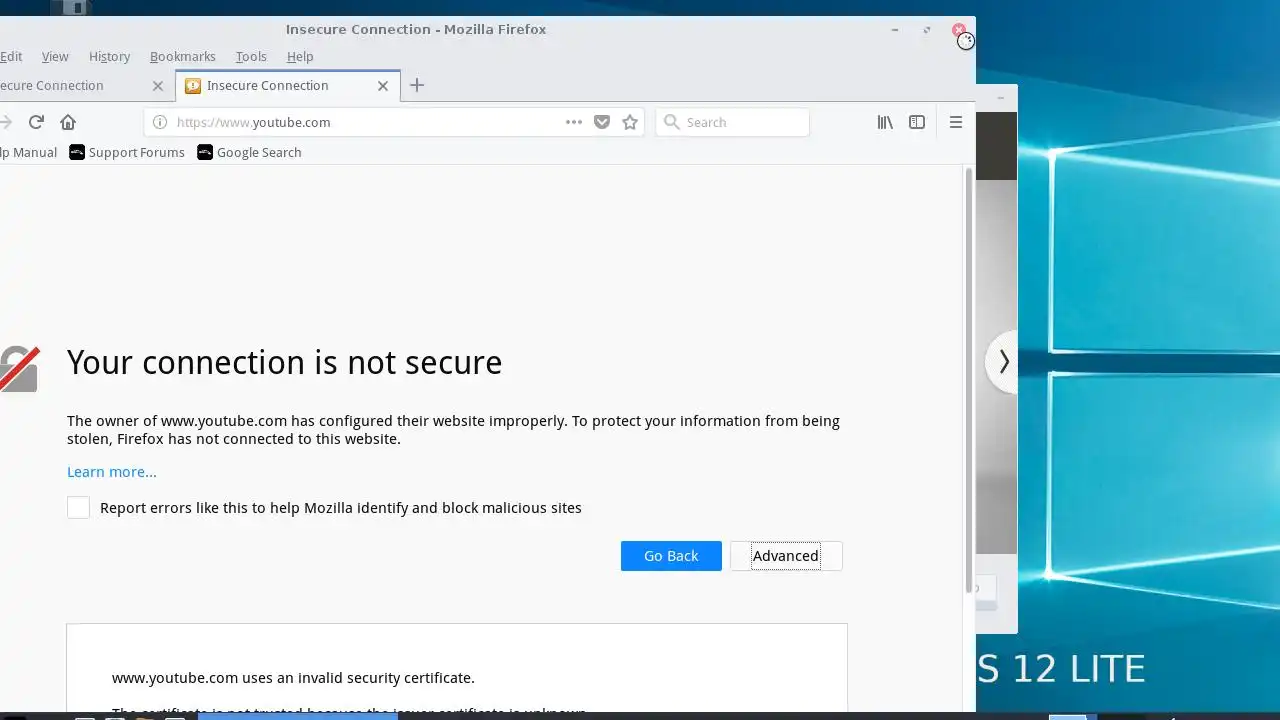Click the Go Back button
Screen dimensions: 1280x720
[671, 556]
